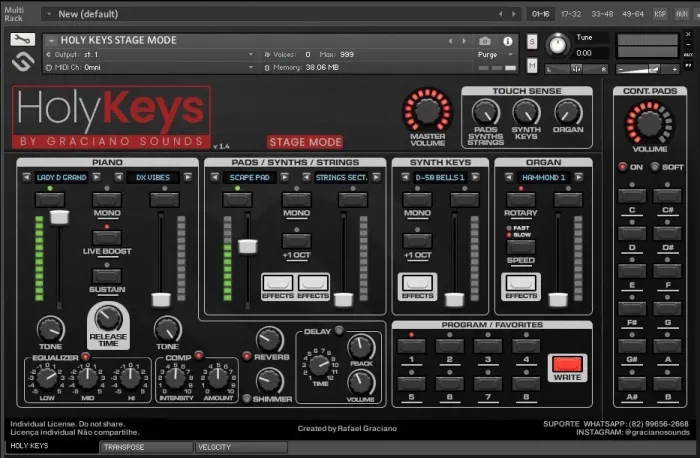Enable the Reverb LED switch
The height and width of the screenshot is (458, 700).
pyautogui.click(x=246, y=356)
